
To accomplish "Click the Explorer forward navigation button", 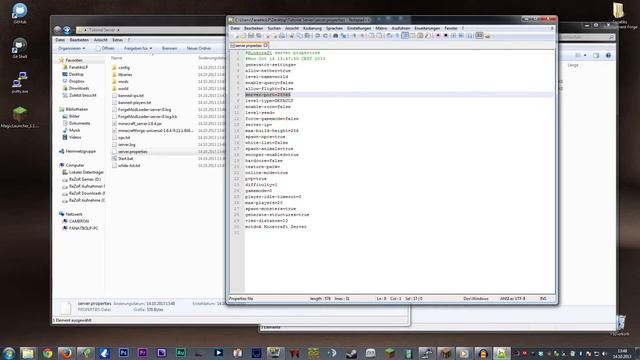I will coord(67,30).
